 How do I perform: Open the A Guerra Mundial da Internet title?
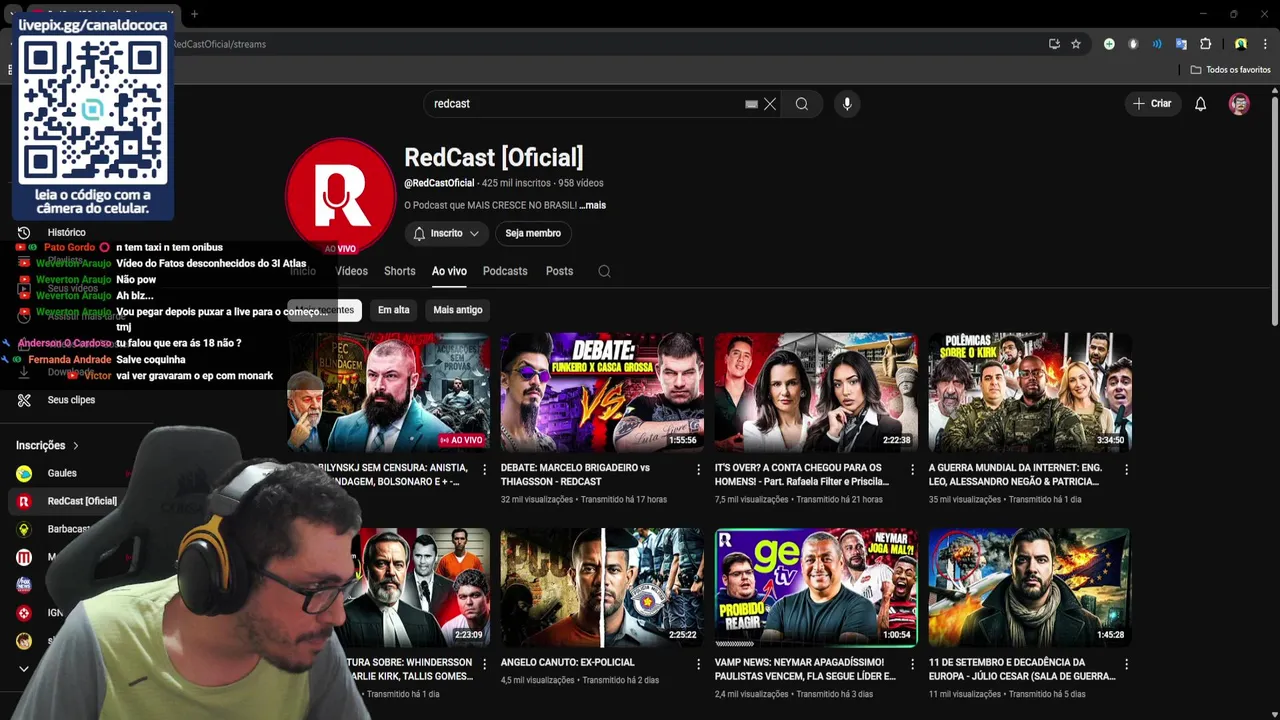(x=1015, y=474)
